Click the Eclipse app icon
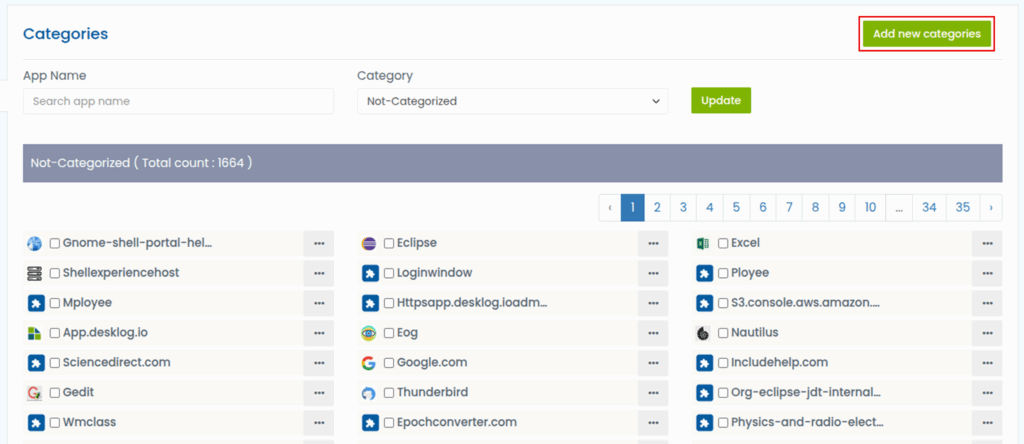This screenshot has width=1024, height=444. [x=369, y=243]
